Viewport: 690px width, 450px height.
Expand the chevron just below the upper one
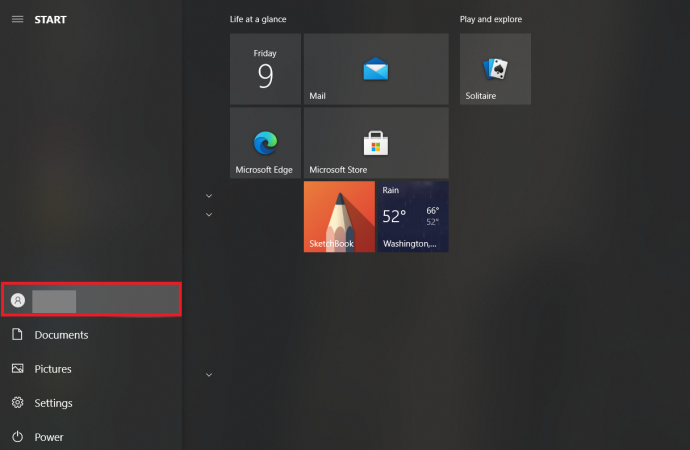pos(209,215)
